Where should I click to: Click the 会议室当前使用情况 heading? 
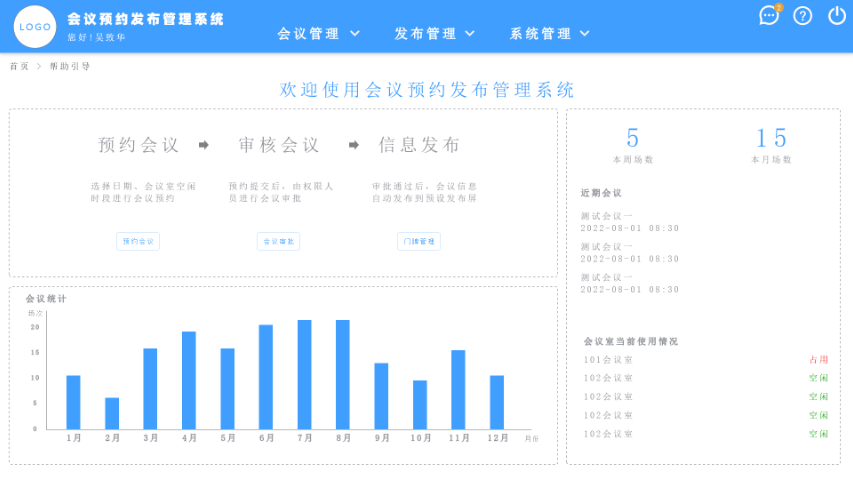click(x=631, y=342)
